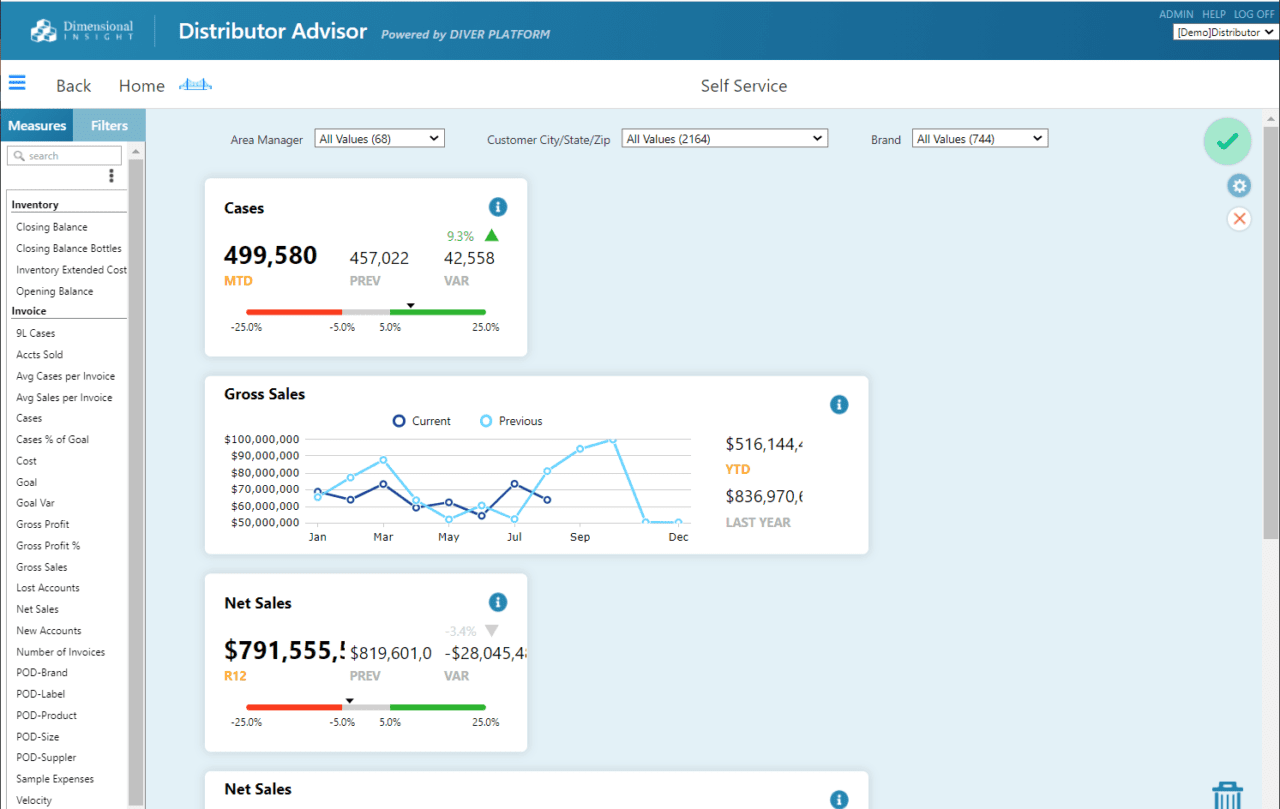Select the Previous series radio button
This screenshot has width=1280, height=809.
[486, 421]
